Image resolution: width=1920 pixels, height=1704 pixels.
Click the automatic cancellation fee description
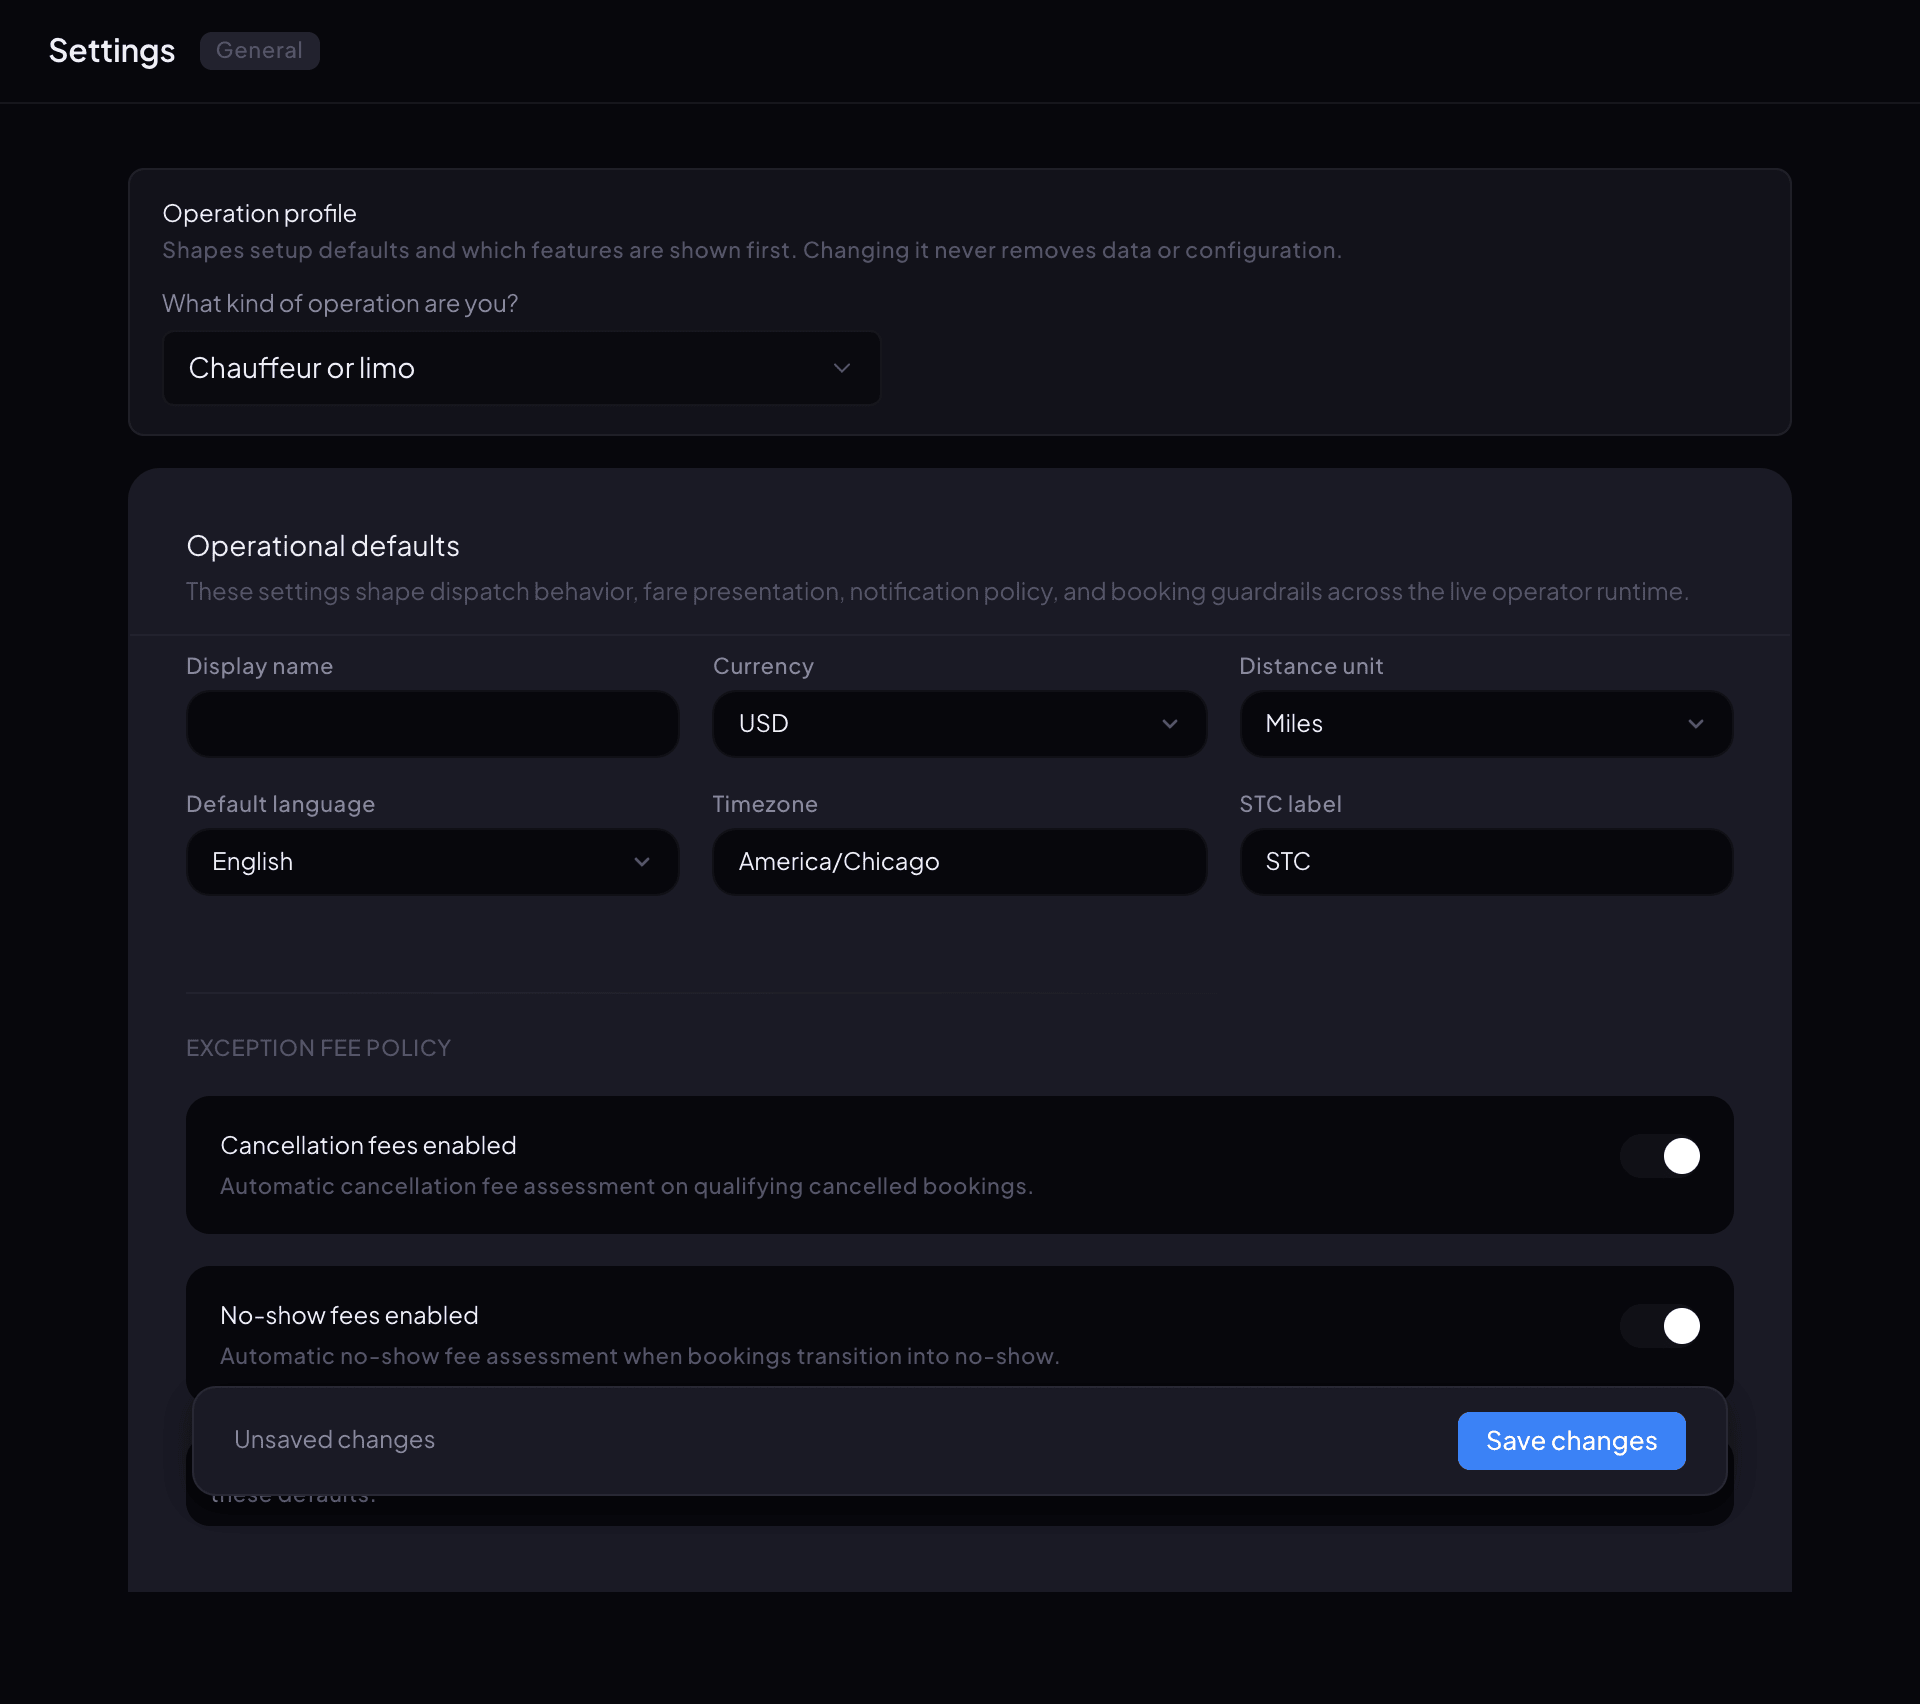pyautogui.click(x=626, y=1186)
